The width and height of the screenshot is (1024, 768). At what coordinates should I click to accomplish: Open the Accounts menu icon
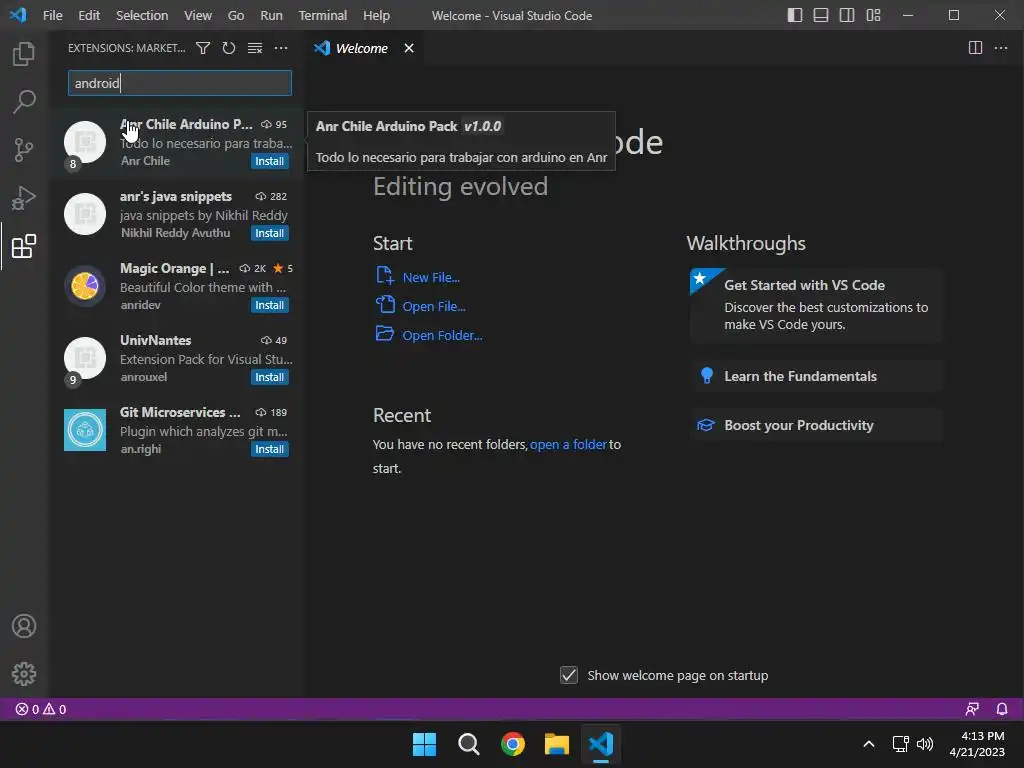24,626
